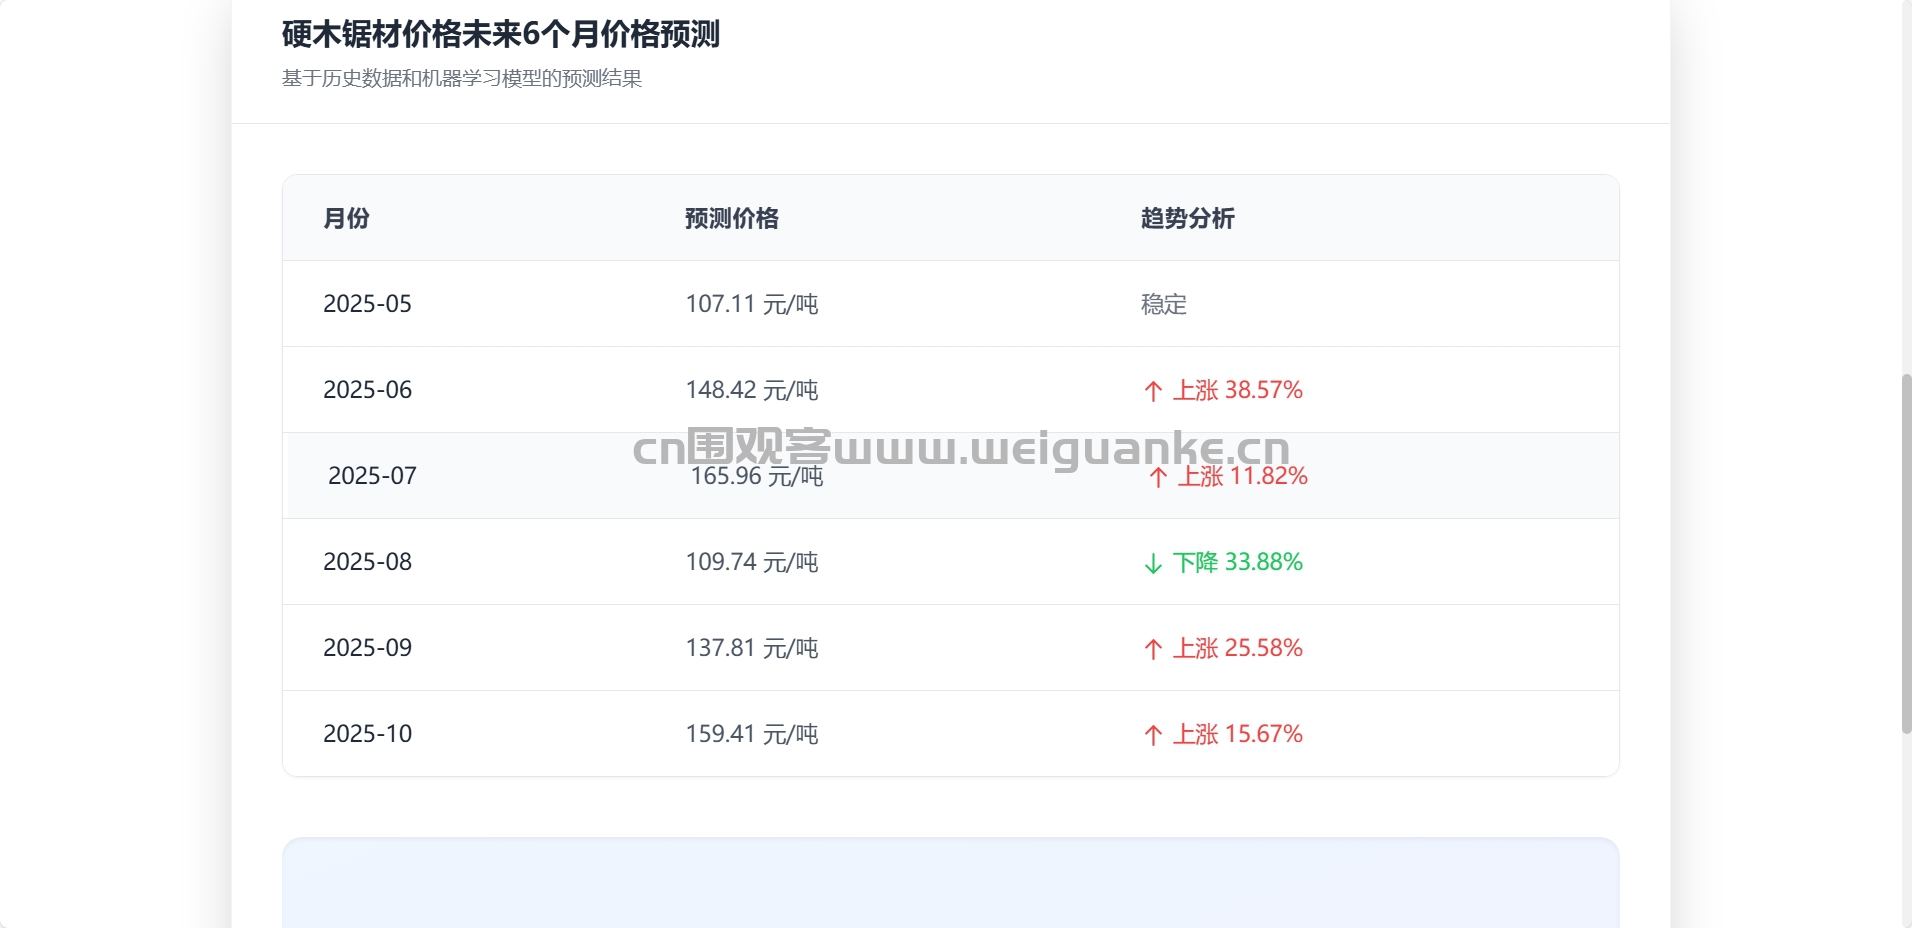Image resolution: width=1912 pixels, height=928 pixels.
Task: Select the 2025-07 month cell
Action: [372, 476]
